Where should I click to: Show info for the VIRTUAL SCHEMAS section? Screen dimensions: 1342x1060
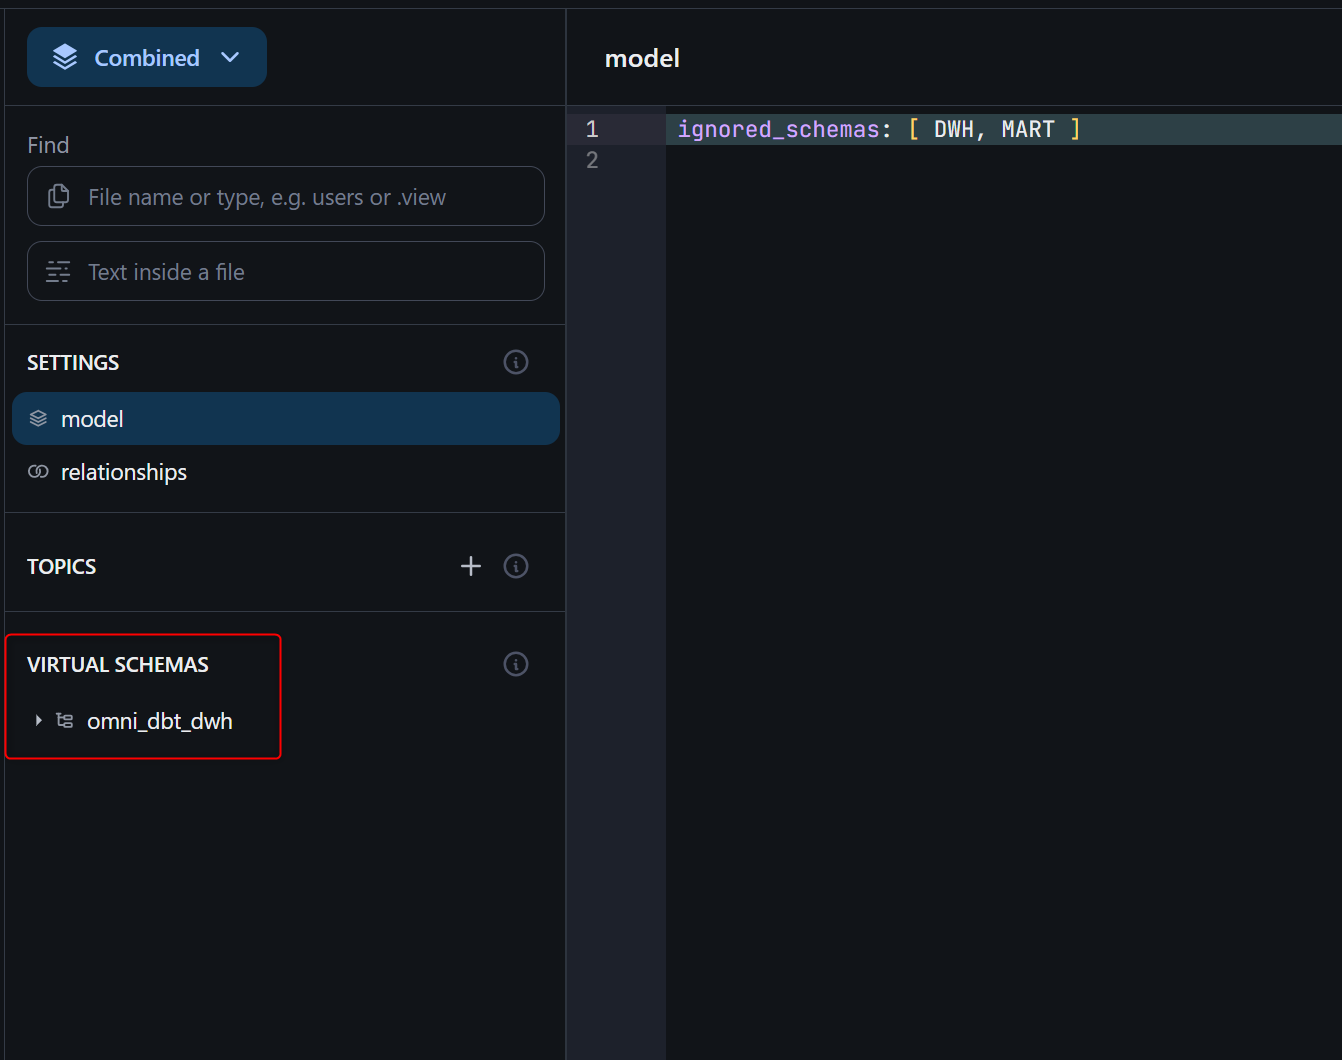pyautogui.click(x=515, y=664)
